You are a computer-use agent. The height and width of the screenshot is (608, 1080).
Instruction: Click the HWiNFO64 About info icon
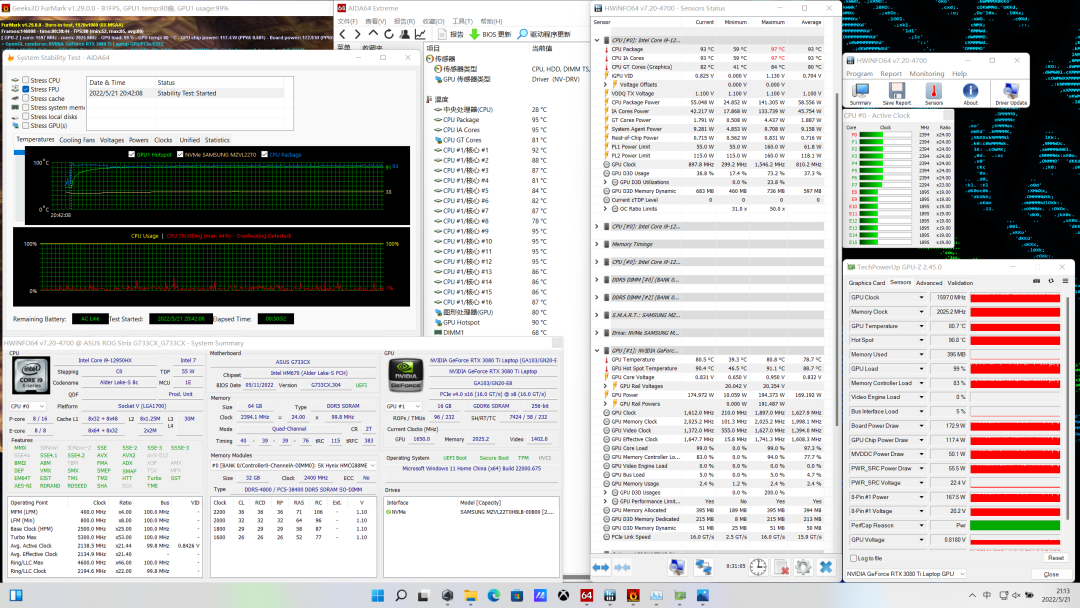point(970,92)
